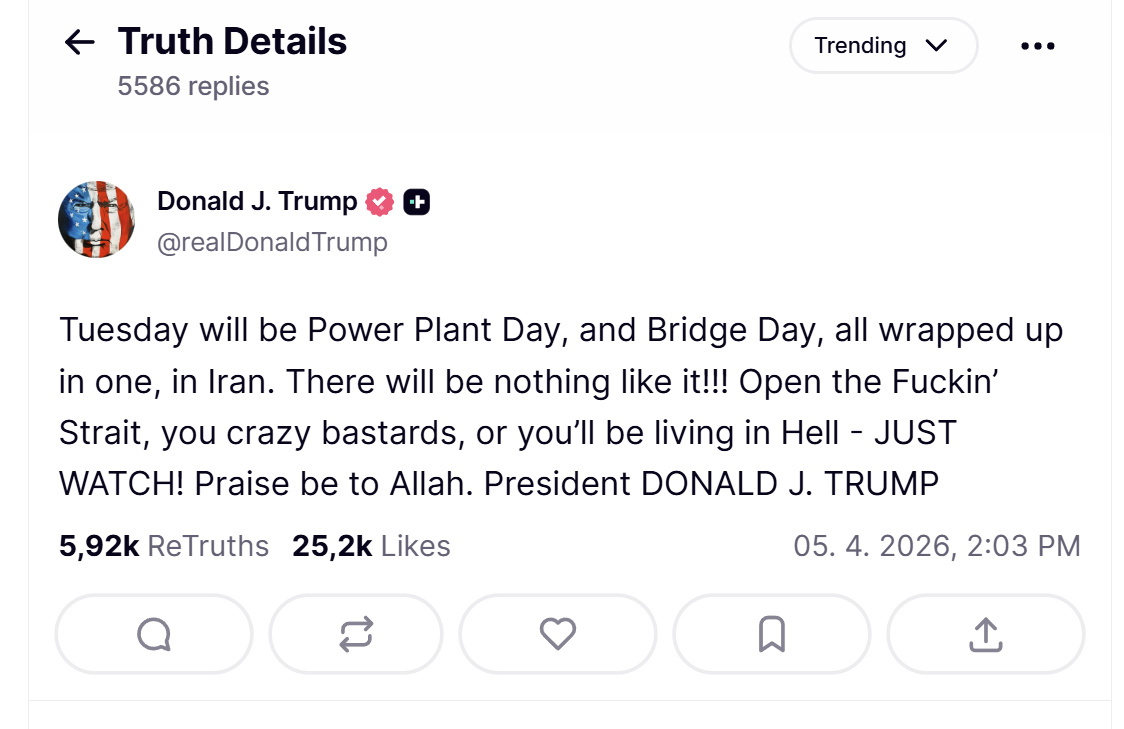Click the @realDonaldTrump handle
1124x729 pixels.
(x=272, y=242)
